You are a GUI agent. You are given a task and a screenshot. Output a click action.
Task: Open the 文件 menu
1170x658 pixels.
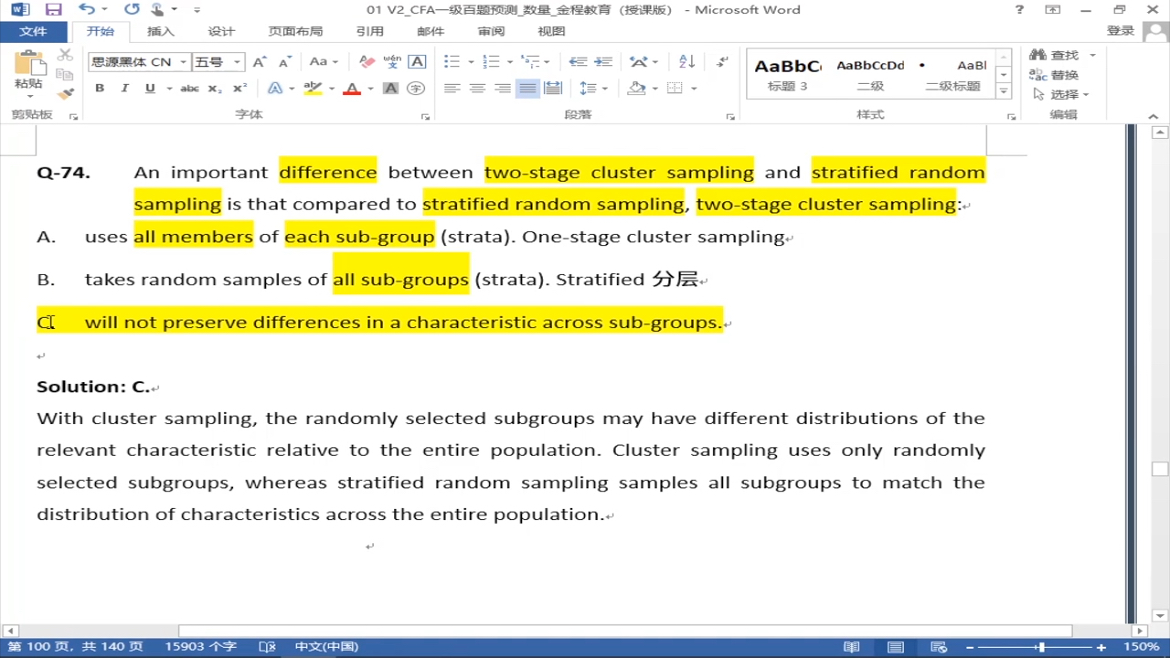pyautogui.click(x=33, y=32)
